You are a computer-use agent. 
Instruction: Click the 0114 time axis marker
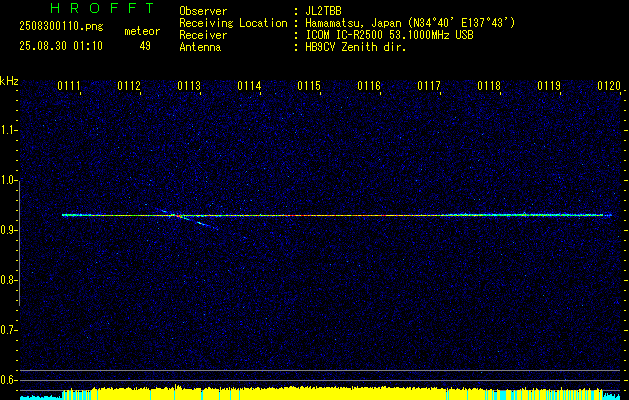[249, 86]
